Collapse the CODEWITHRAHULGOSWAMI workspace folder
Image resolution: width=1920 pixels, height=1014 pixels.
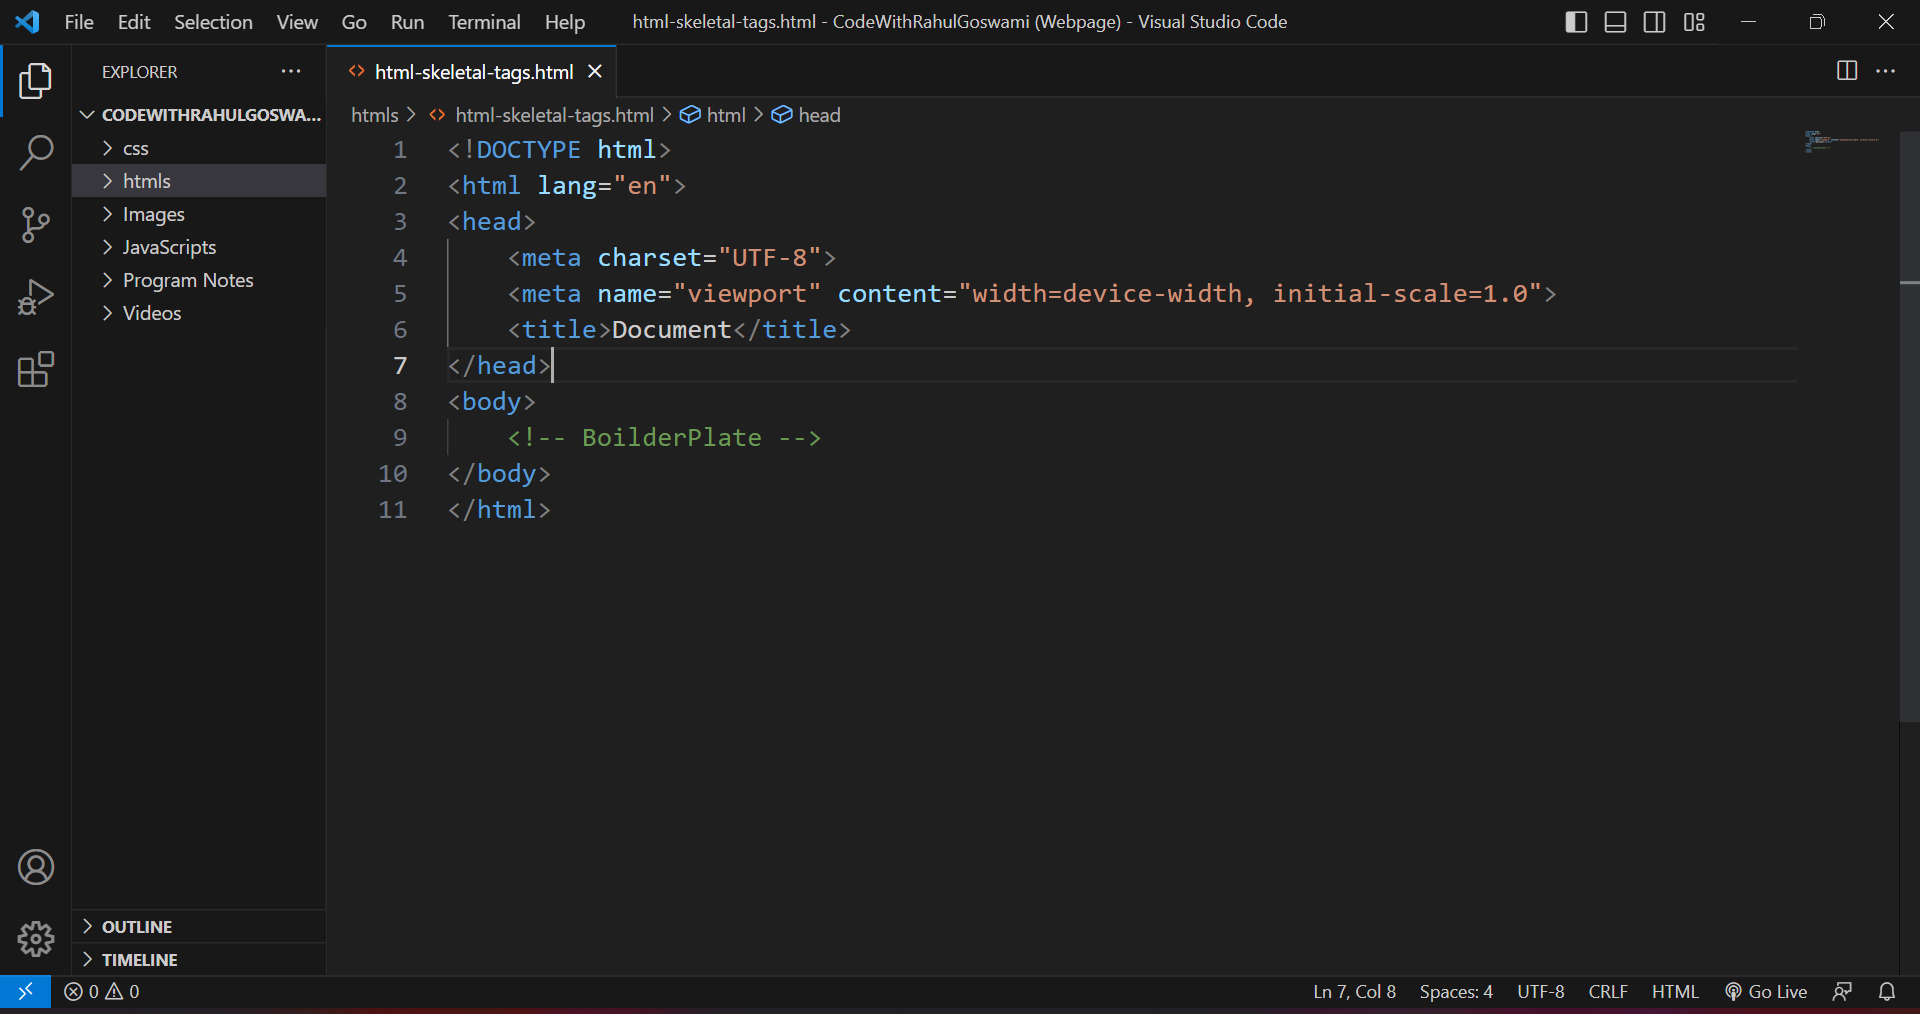coord(199,115)
